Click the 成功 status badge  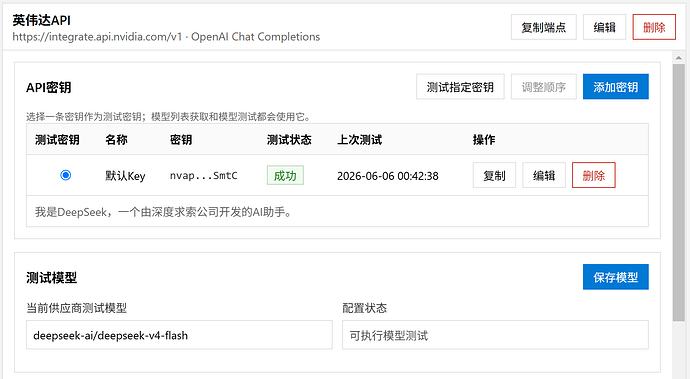click(285, 175)
